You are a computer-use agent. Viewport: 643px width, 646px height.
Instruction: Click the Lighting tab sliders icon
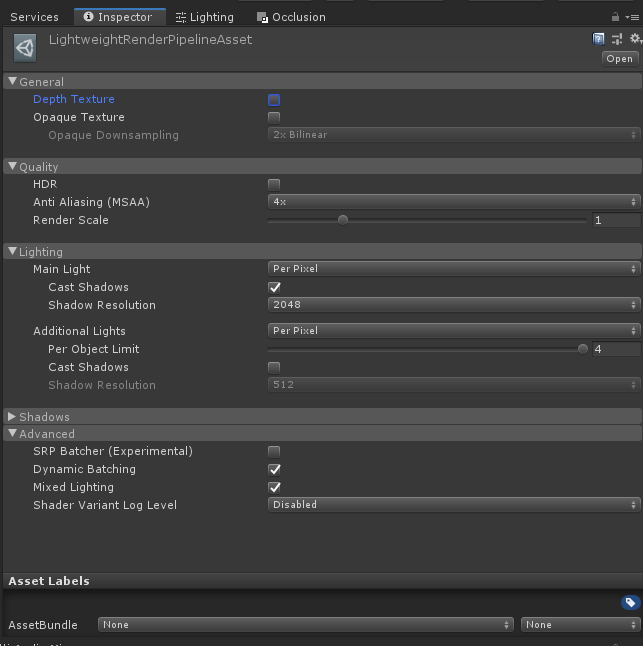pos(180,17)
